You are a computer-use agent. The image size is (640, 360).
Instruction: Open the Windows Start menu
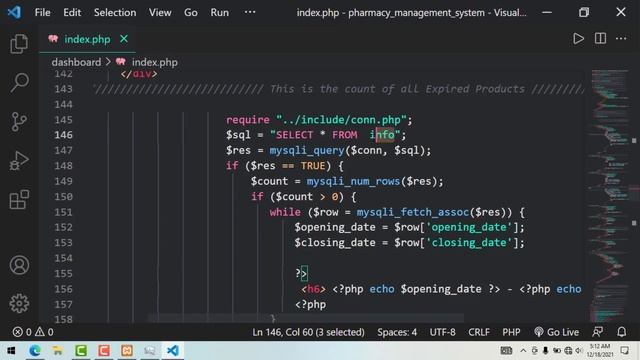pyautogui.click(x=11, y=351)
